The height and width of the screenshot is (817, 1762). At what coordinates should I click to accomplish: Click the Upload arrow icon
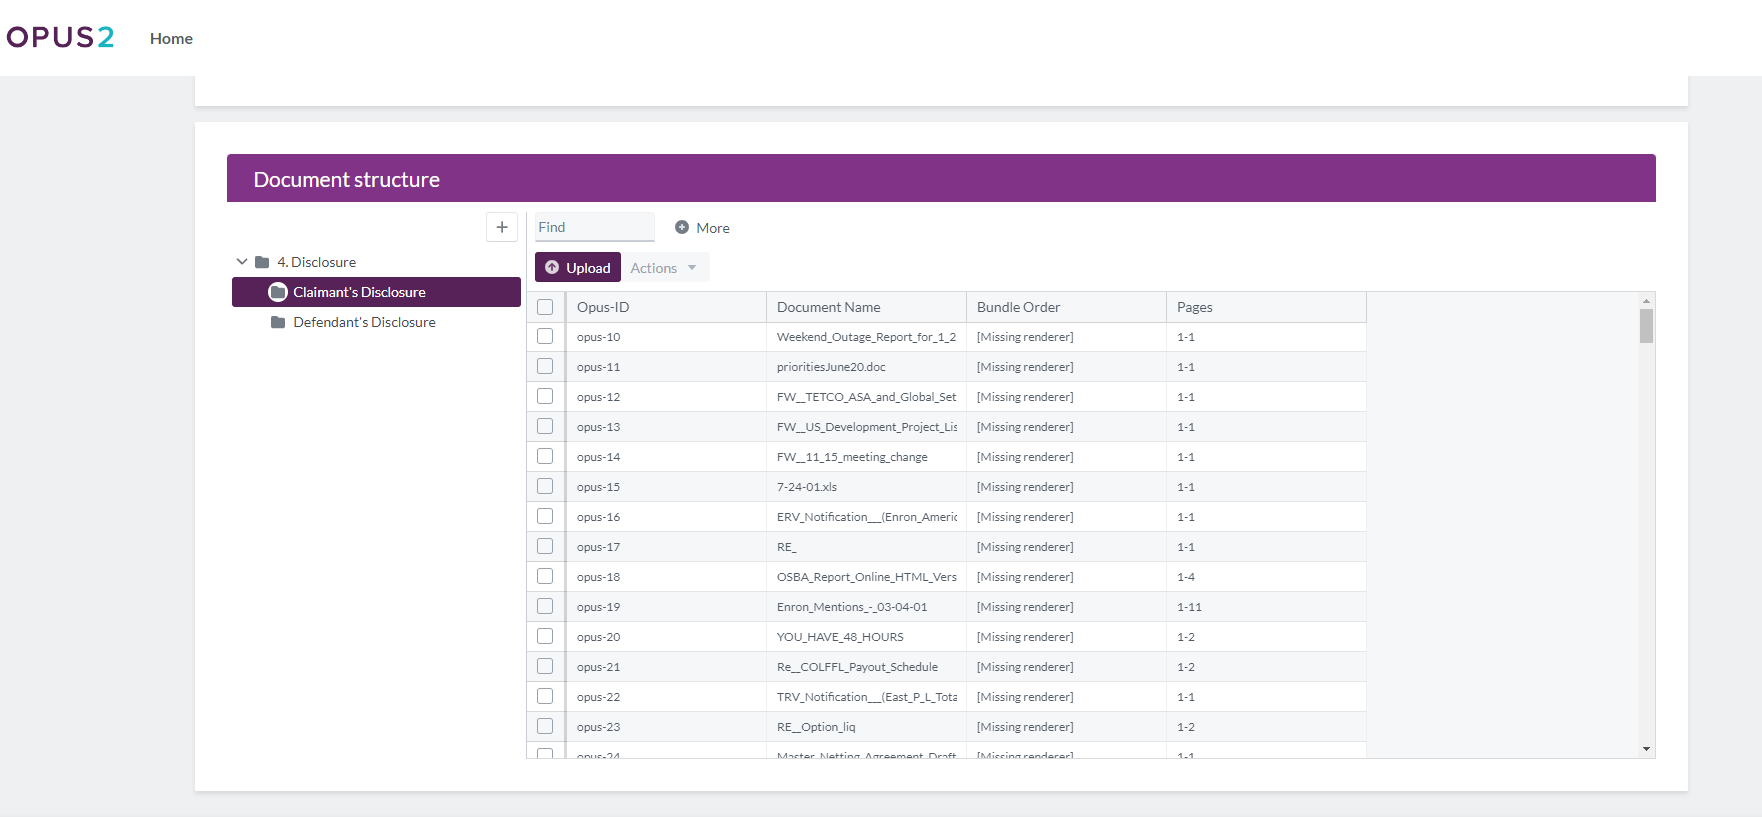click(x=552, y=267)
